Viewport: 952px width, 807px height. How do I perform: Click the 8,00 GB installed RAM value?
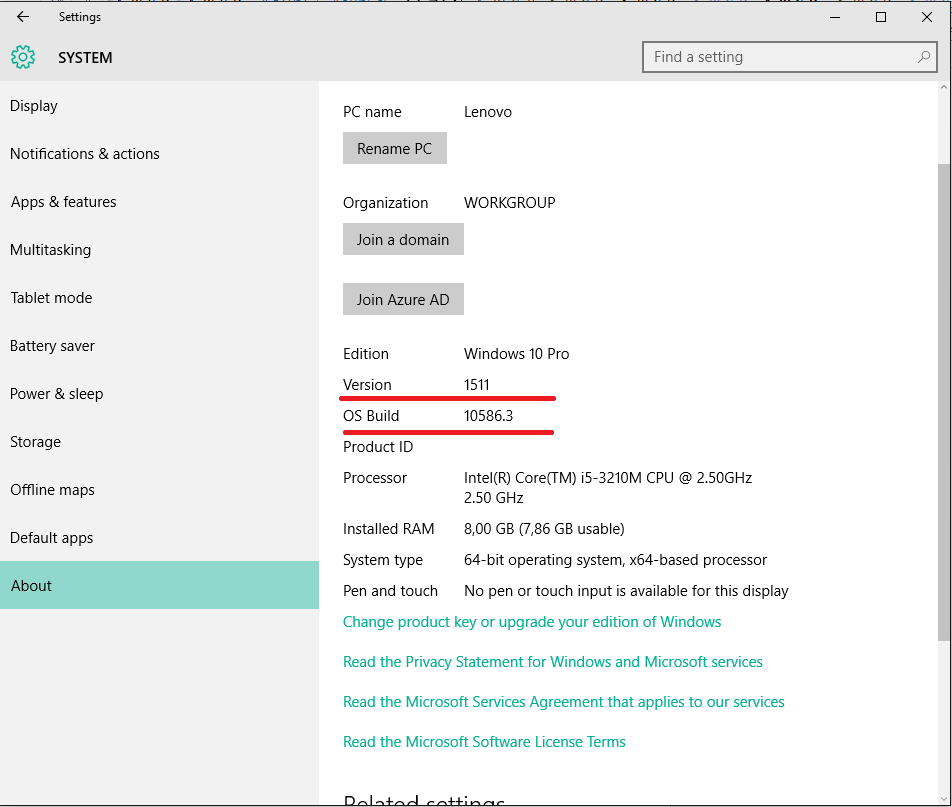click(544, 529)
